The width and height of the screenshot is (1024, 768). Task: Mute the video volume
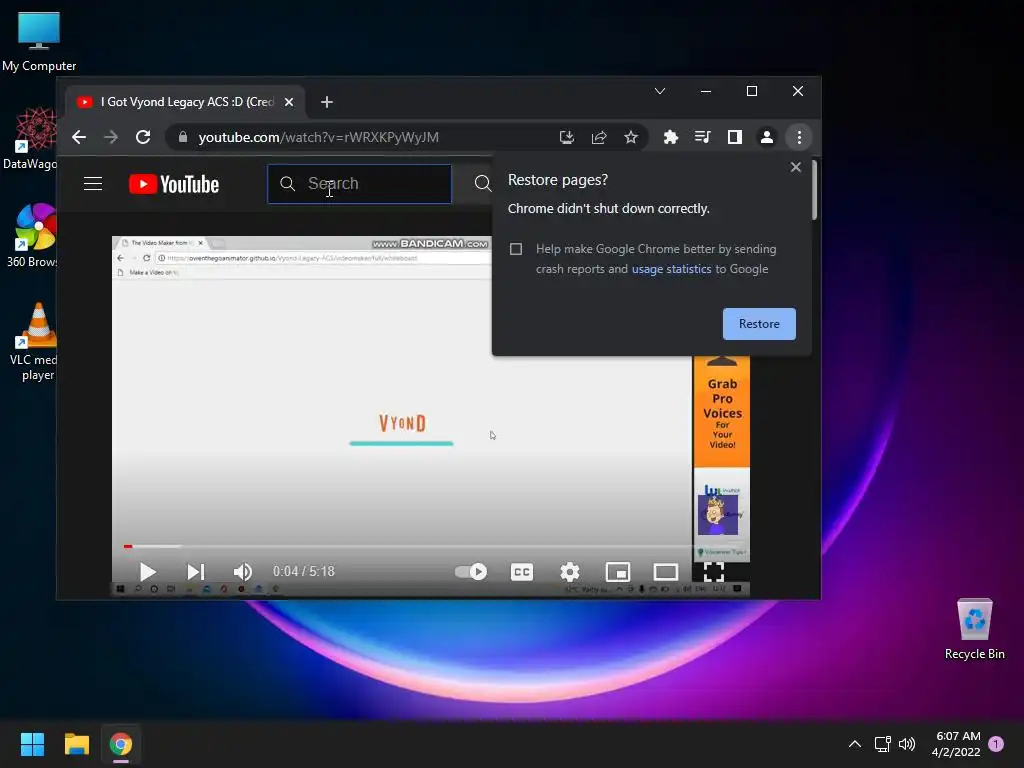pos(242,572)
